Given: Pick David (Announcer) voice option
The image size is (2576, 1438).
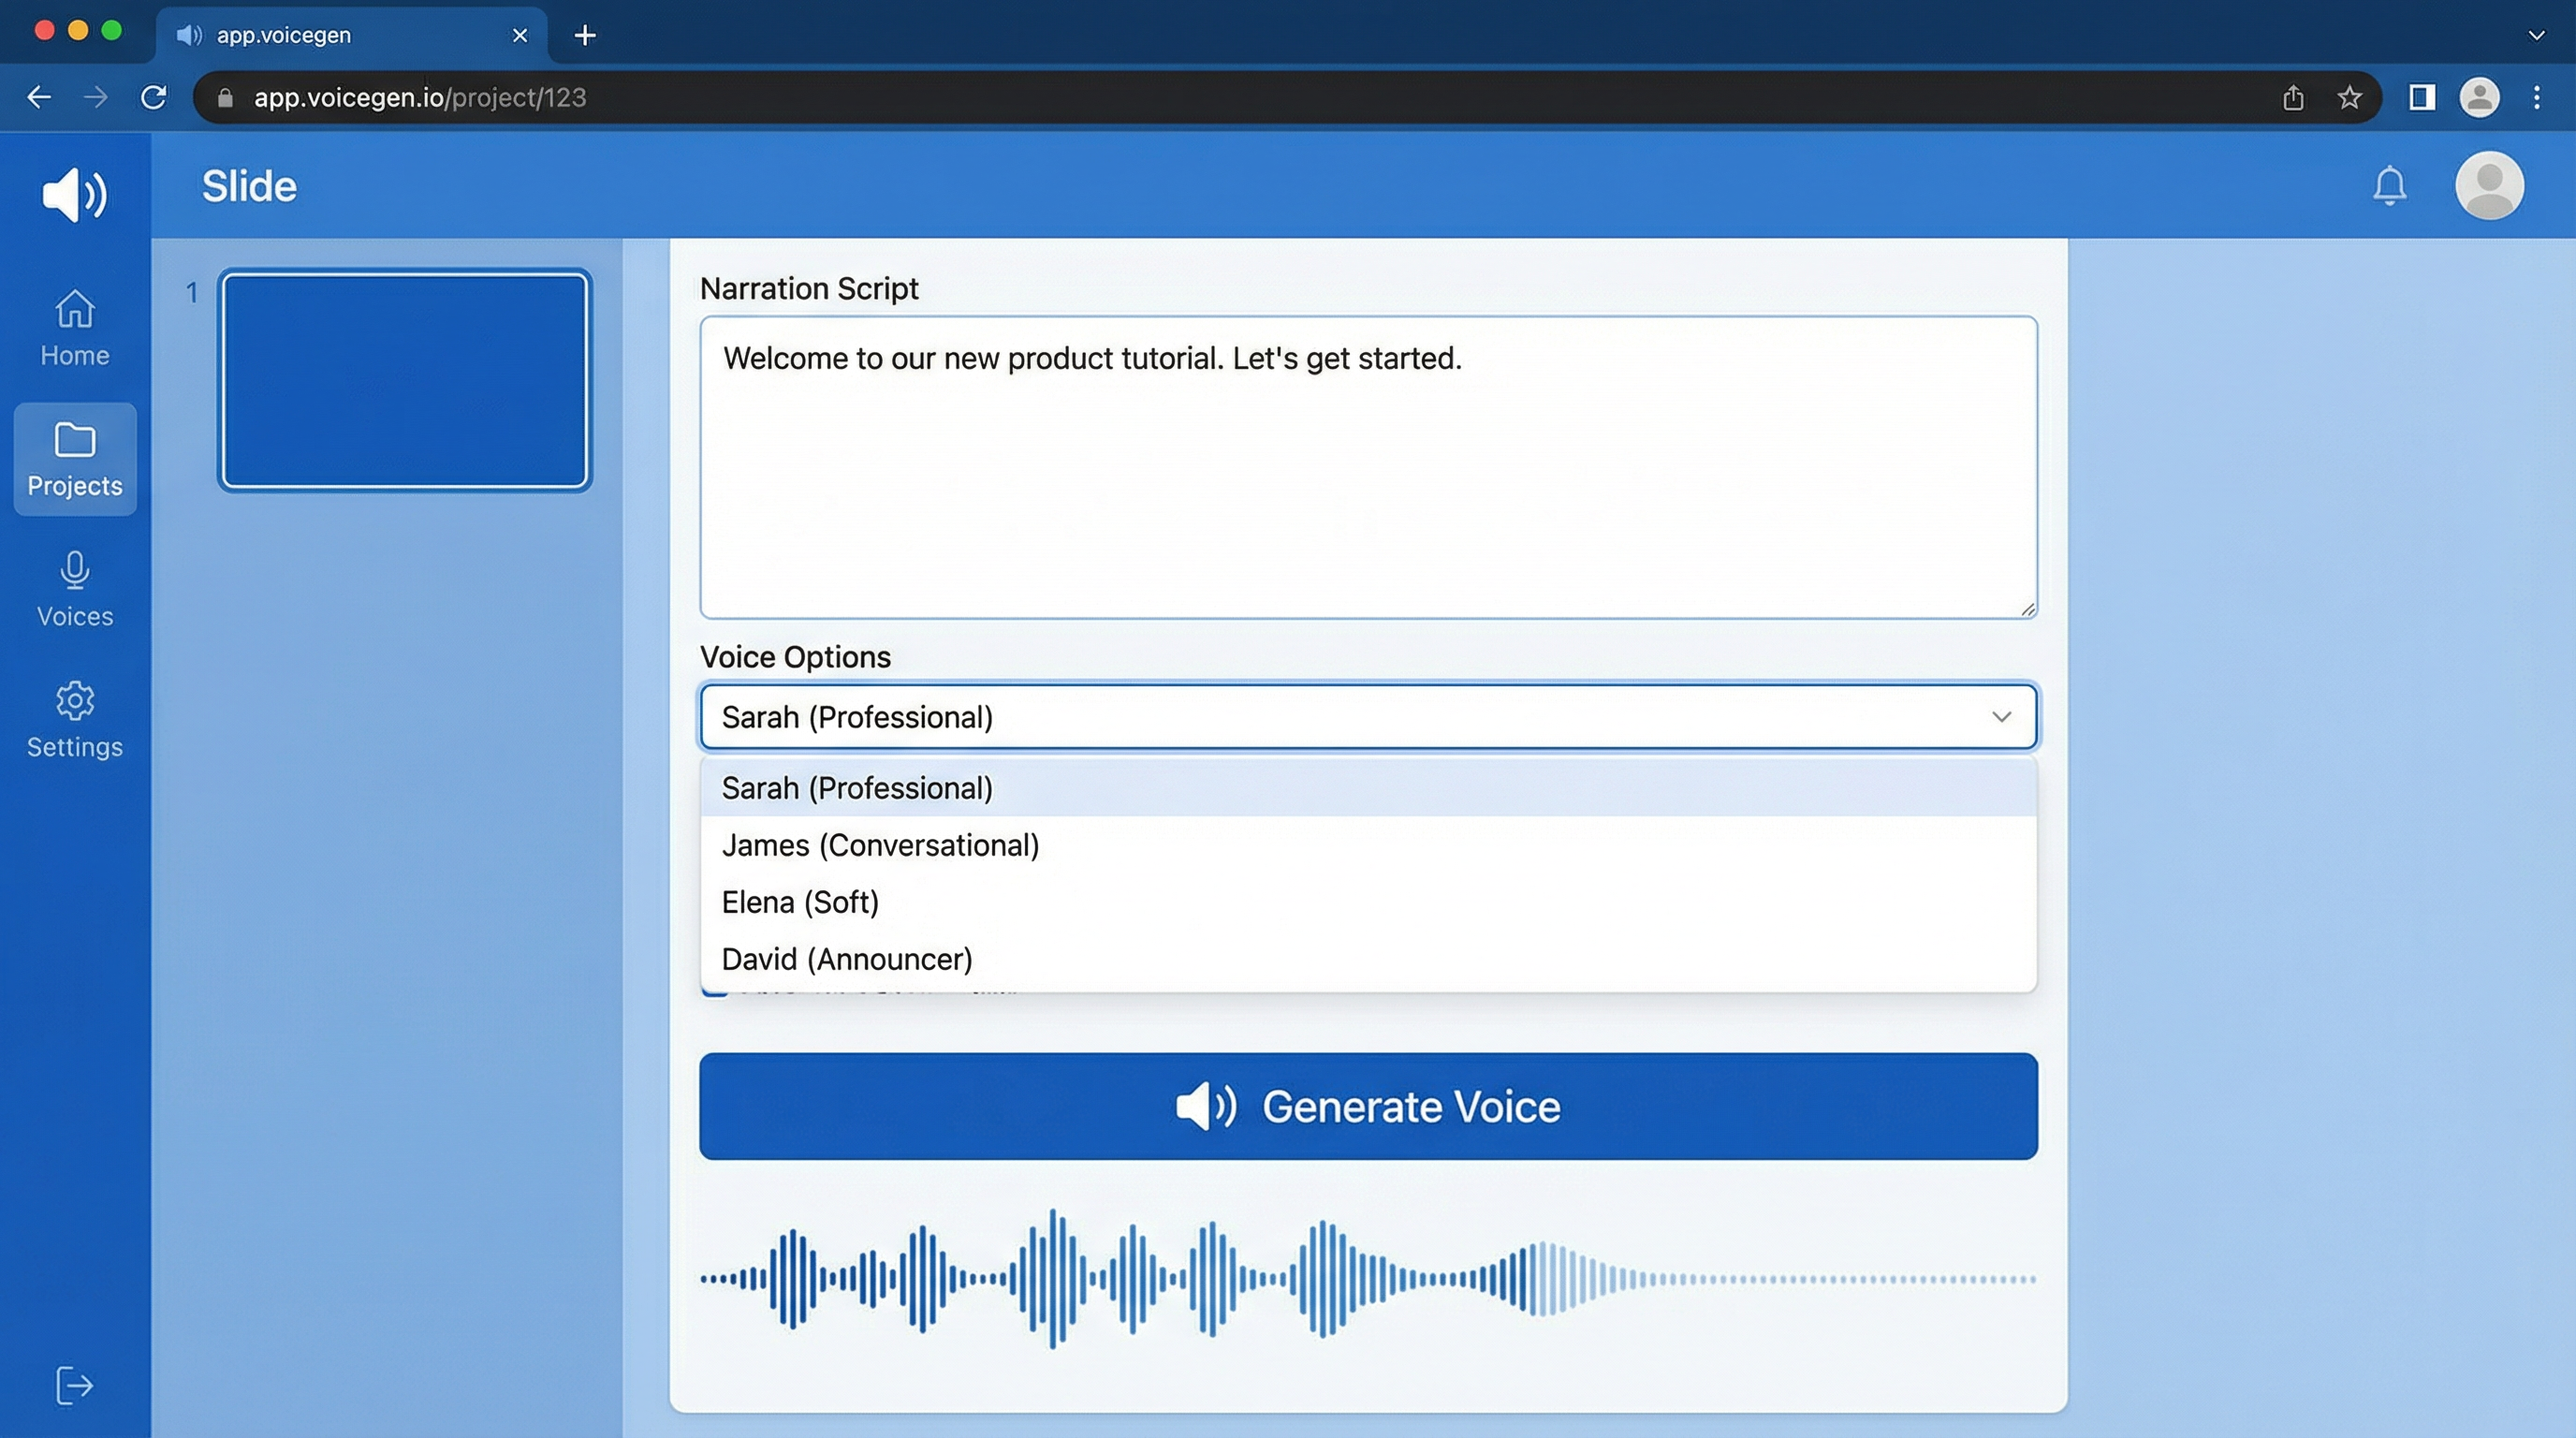Looking at the screenshot, I should pos(846,959).
